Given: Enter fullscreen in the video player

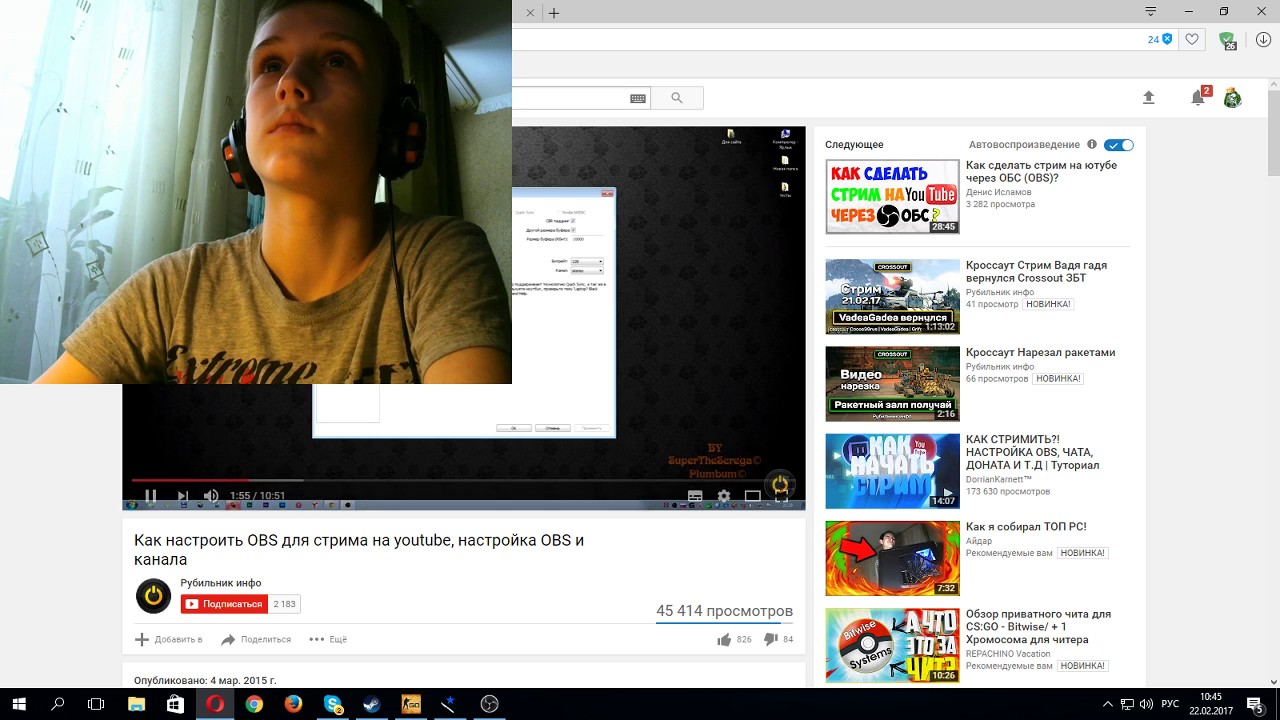Looking at the screenshot, I should [781, 496].
